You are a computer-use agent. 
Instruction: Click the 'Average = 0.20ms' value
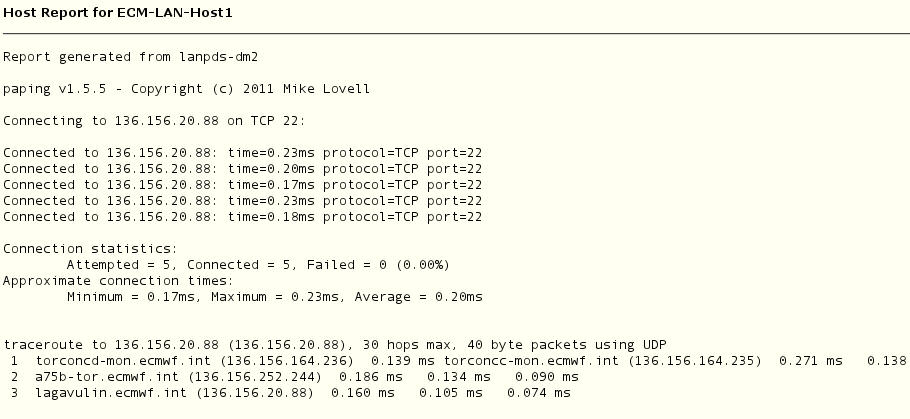(418, 297)
